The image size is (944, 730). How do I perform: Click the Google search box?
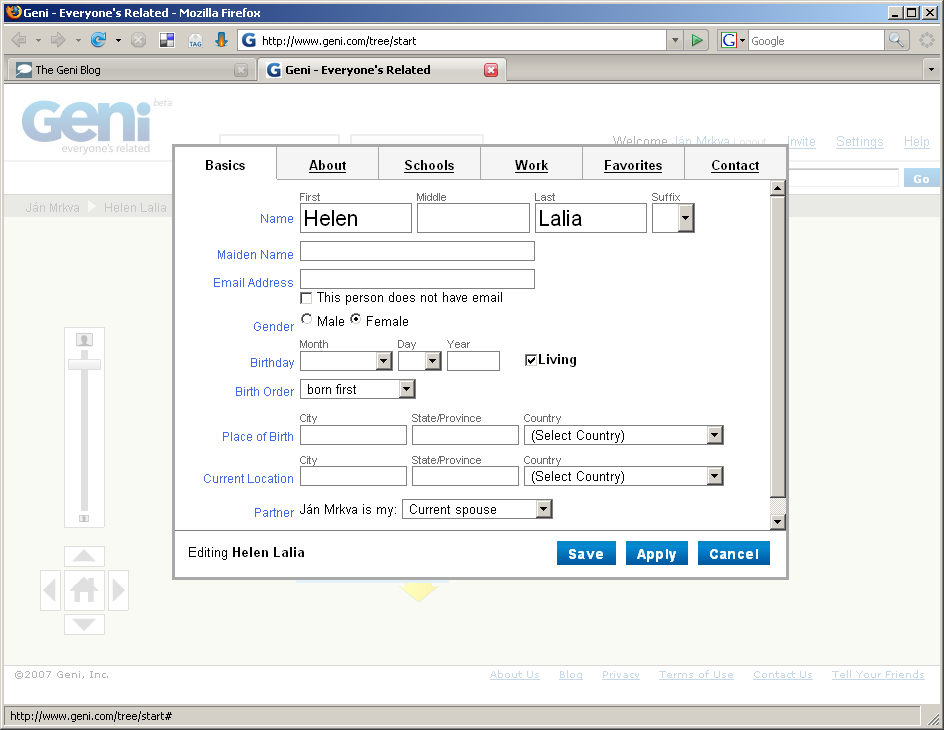(816, 40)
